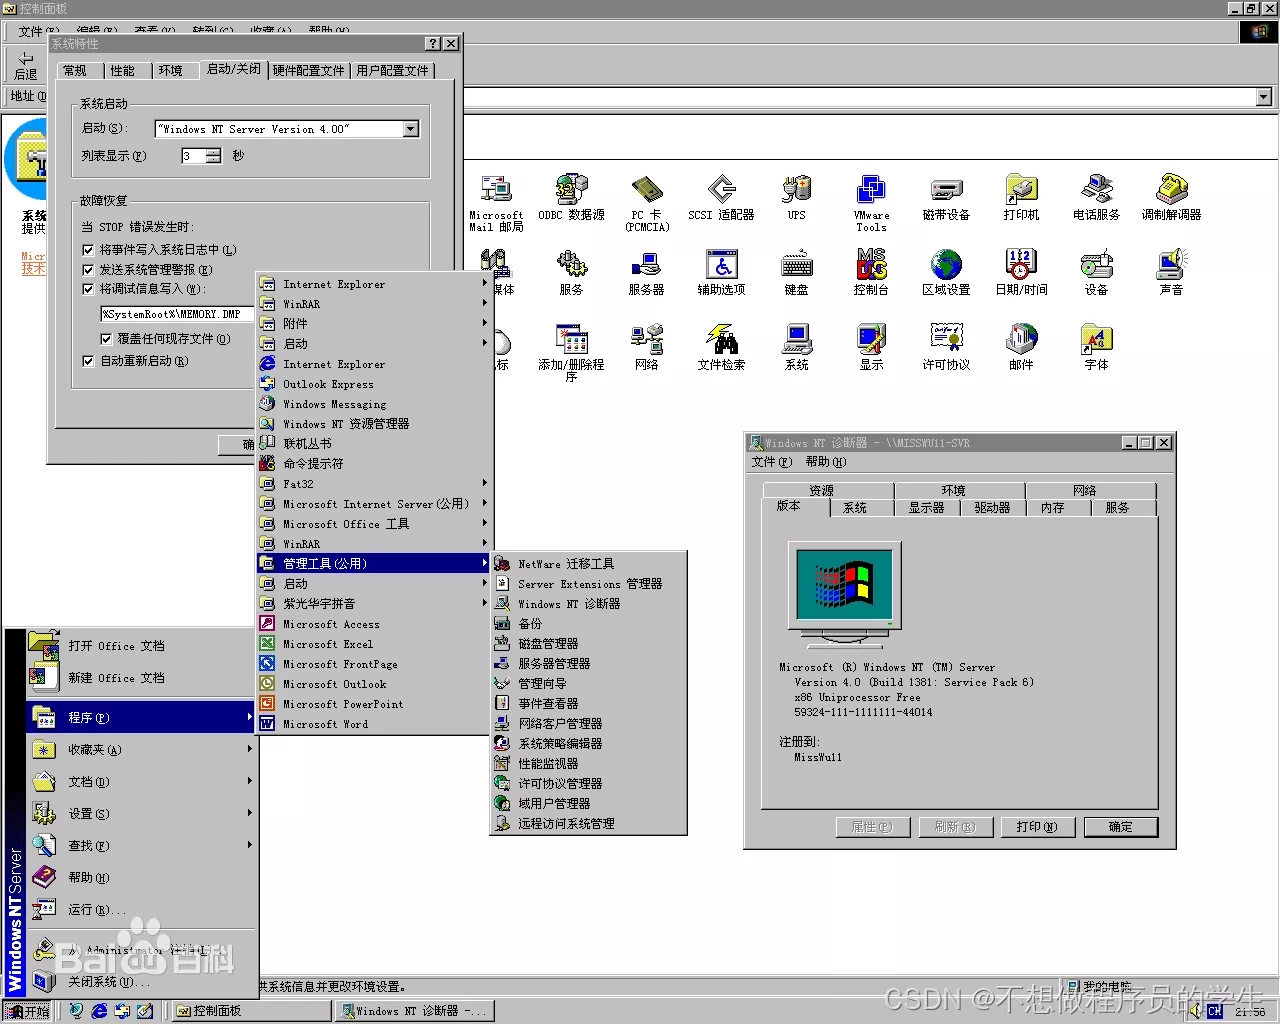Expand the 文档 submenu
Viewport: 1280px width, 1024px height.
tap(141, 782)
